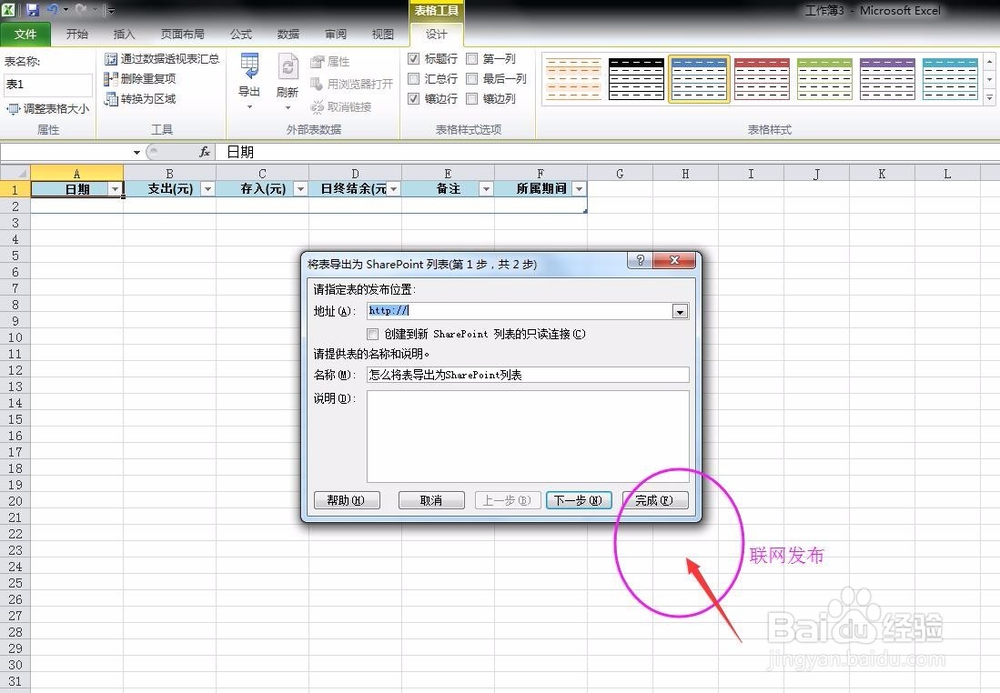This screenshot has width=1000, height=693.
Task: Toggle the 最后一列 last column checkbox
Action: tap(472, 78)
